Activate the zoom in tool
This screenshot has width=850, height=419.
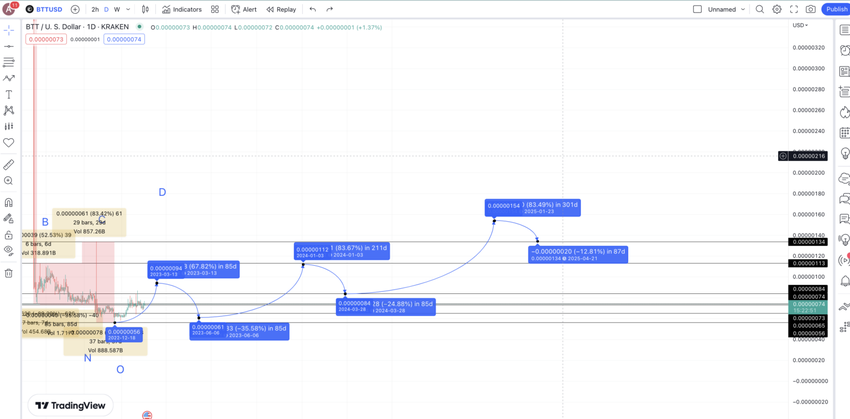point(9,181)
